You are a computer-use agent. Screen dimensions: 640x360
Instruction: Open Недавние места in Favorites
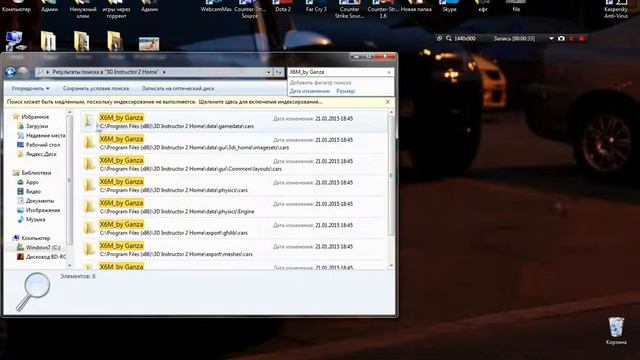[x=41, y=136]
